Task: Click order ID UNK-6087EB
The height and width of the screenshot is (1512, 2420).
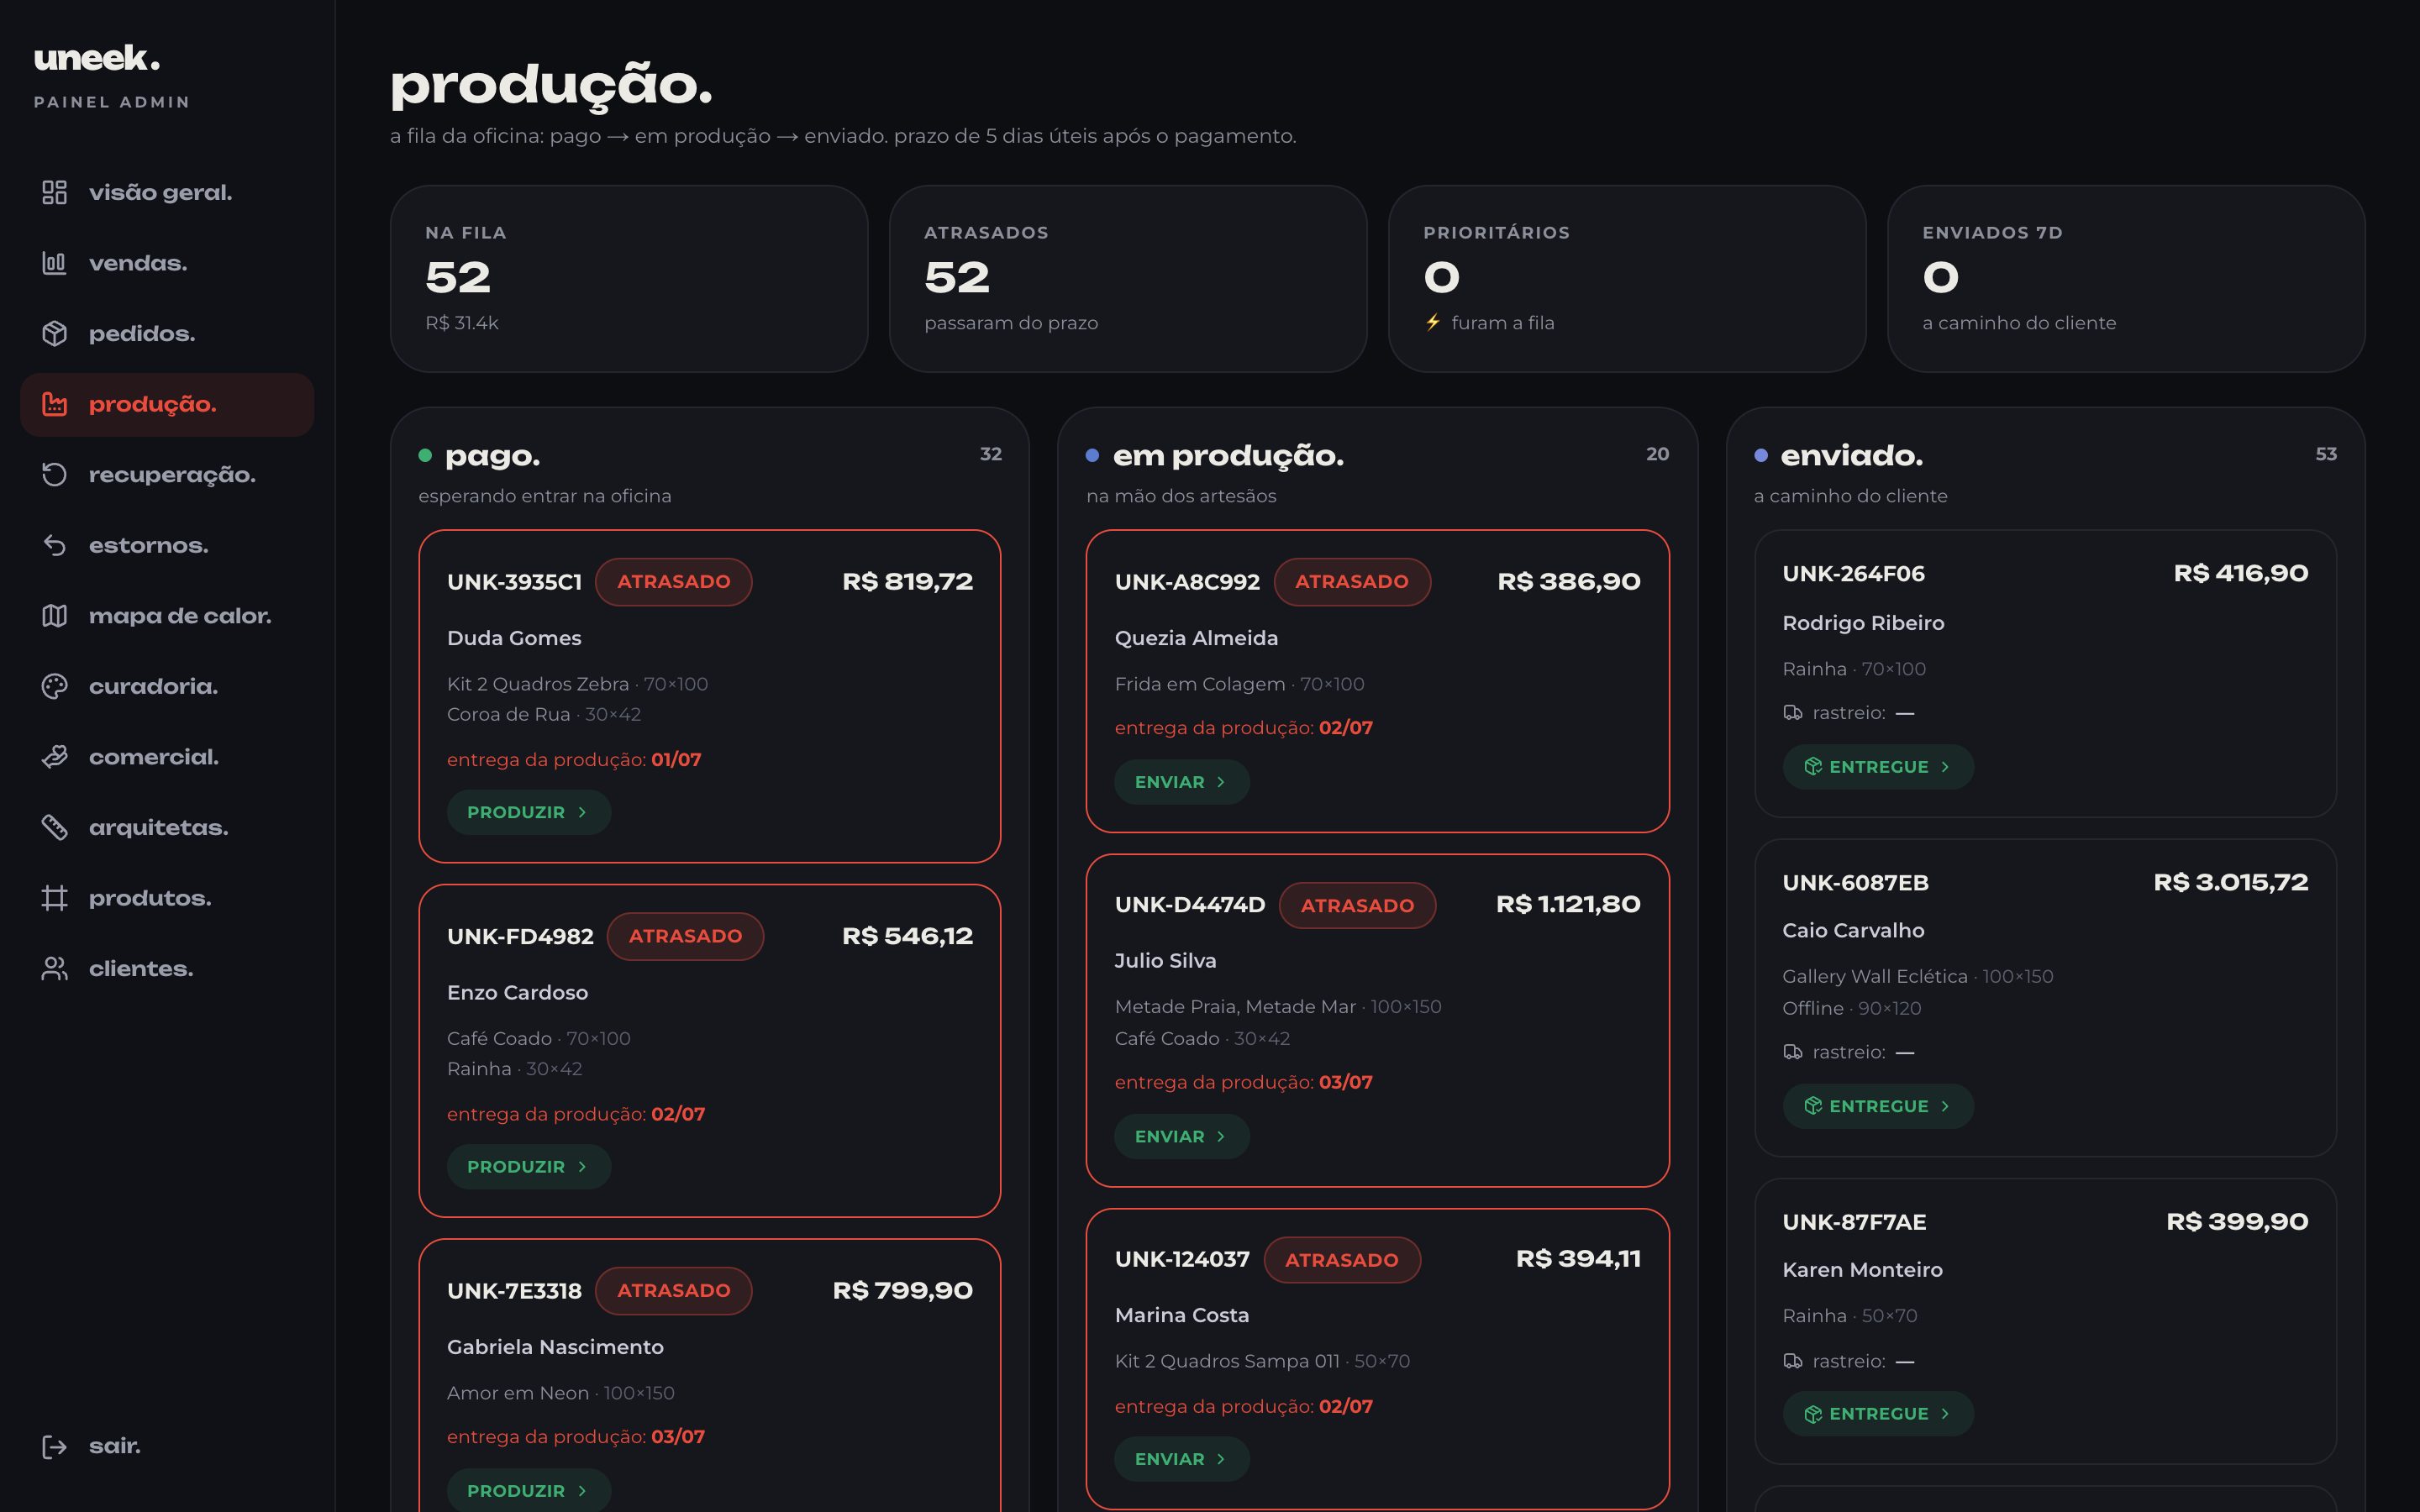Action: [1855, 883]
